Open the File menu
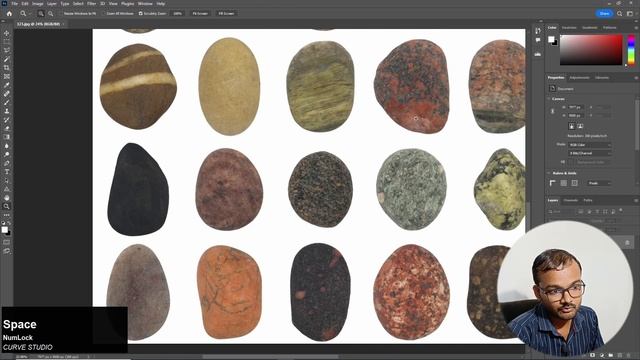 coord(15,4)
